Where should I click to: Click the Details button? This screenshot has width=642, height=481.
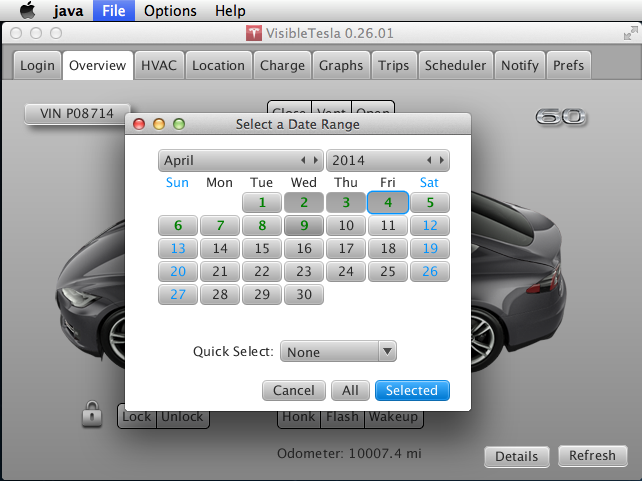coord(517,456)
